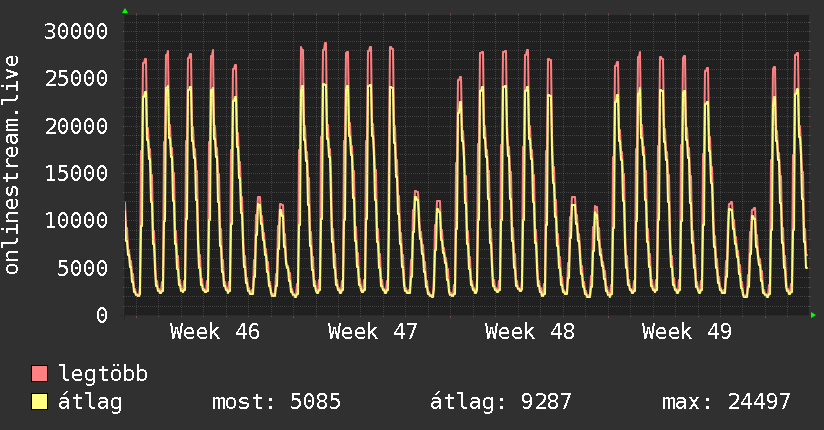Click the 'átlag: 9287' statistic
824x430 pixels.
500,403
